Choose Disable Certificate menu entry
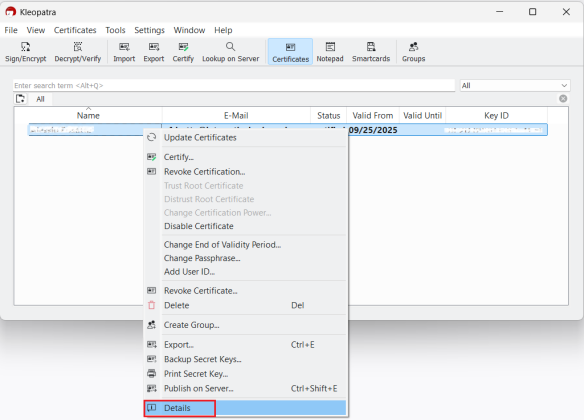This screenshot has height=420, width=584. tap(246, 226)
